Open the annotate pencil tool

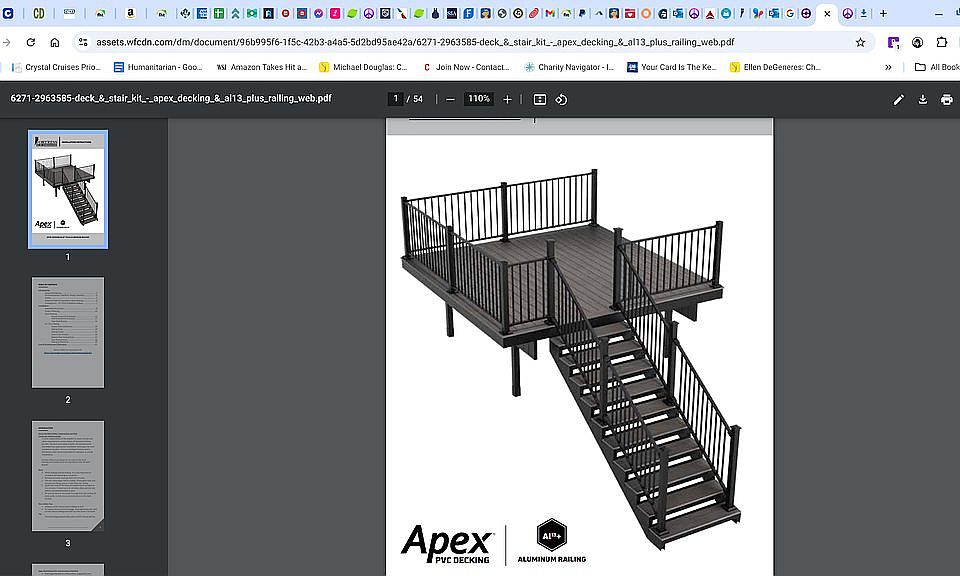coord(898,99)
